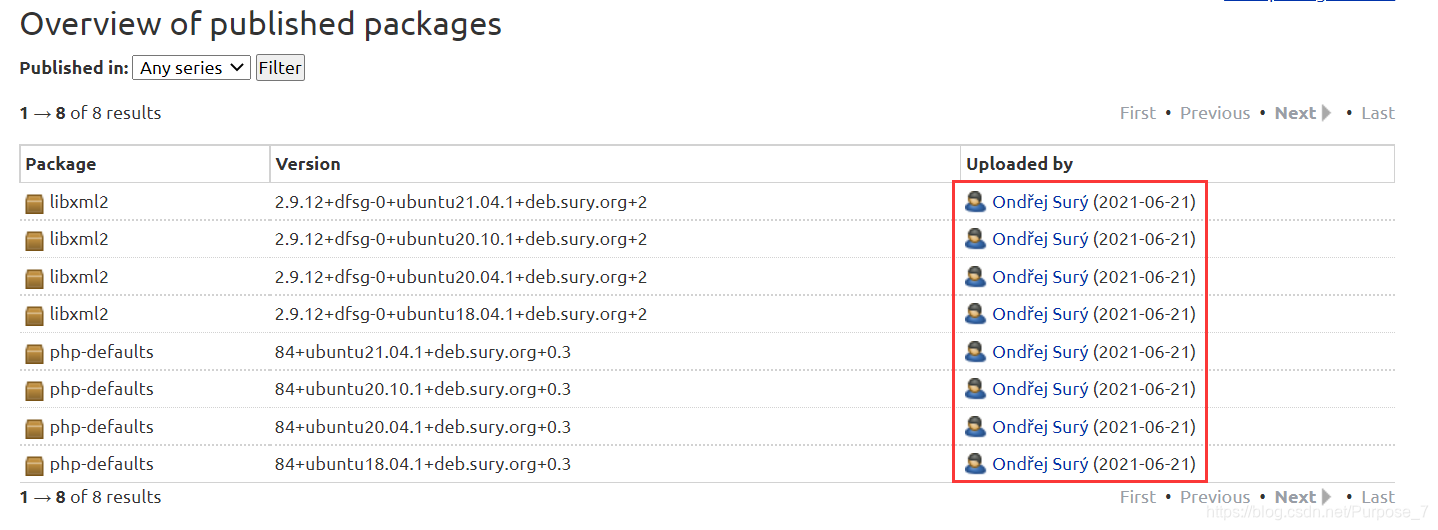Click Last in the top pagination
This screenshot has width=1438, height=530.
tap(1377, 113)
